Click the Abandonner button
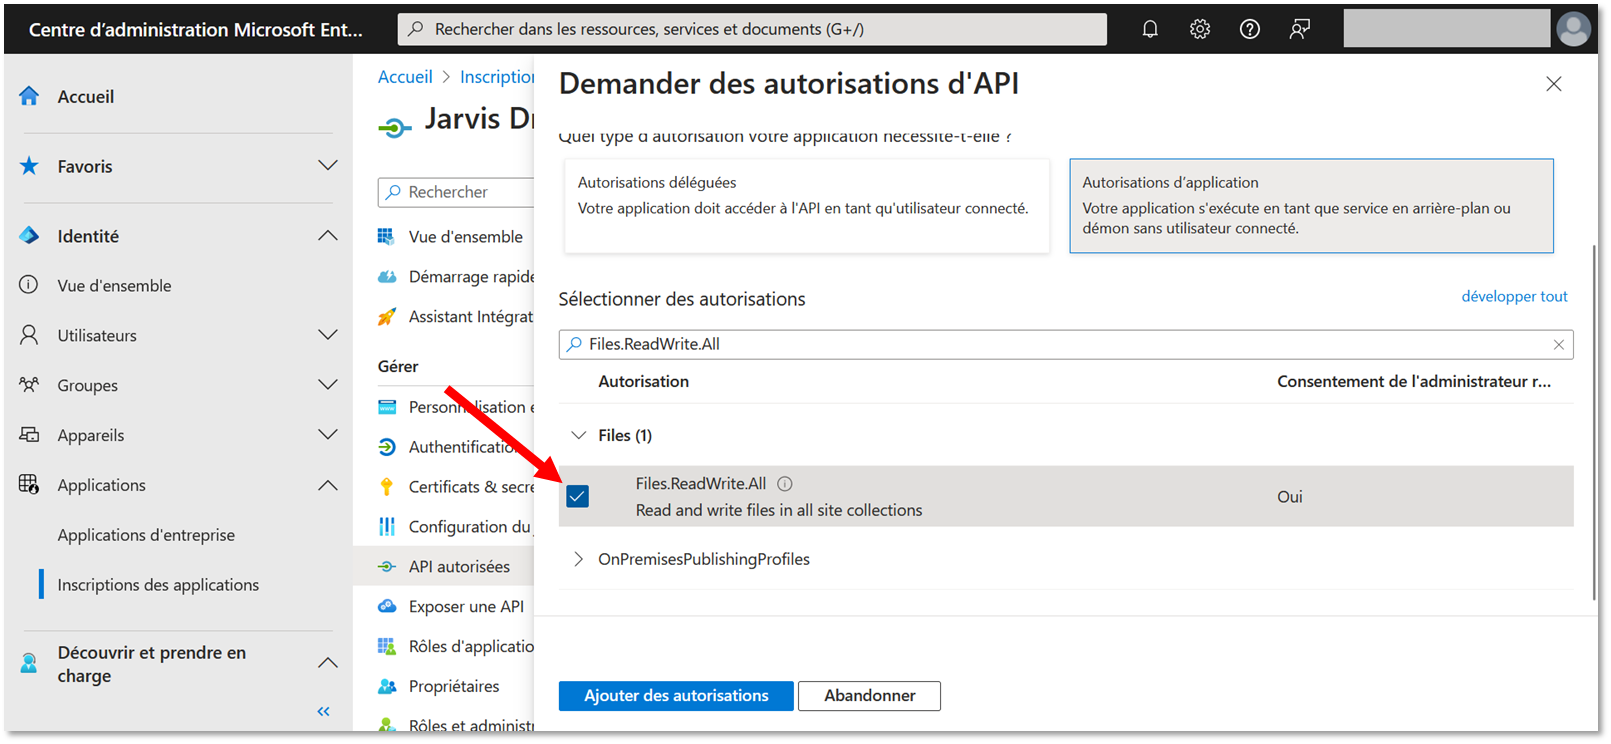This screenshot has width=1611, height=744. pos(869,696)
